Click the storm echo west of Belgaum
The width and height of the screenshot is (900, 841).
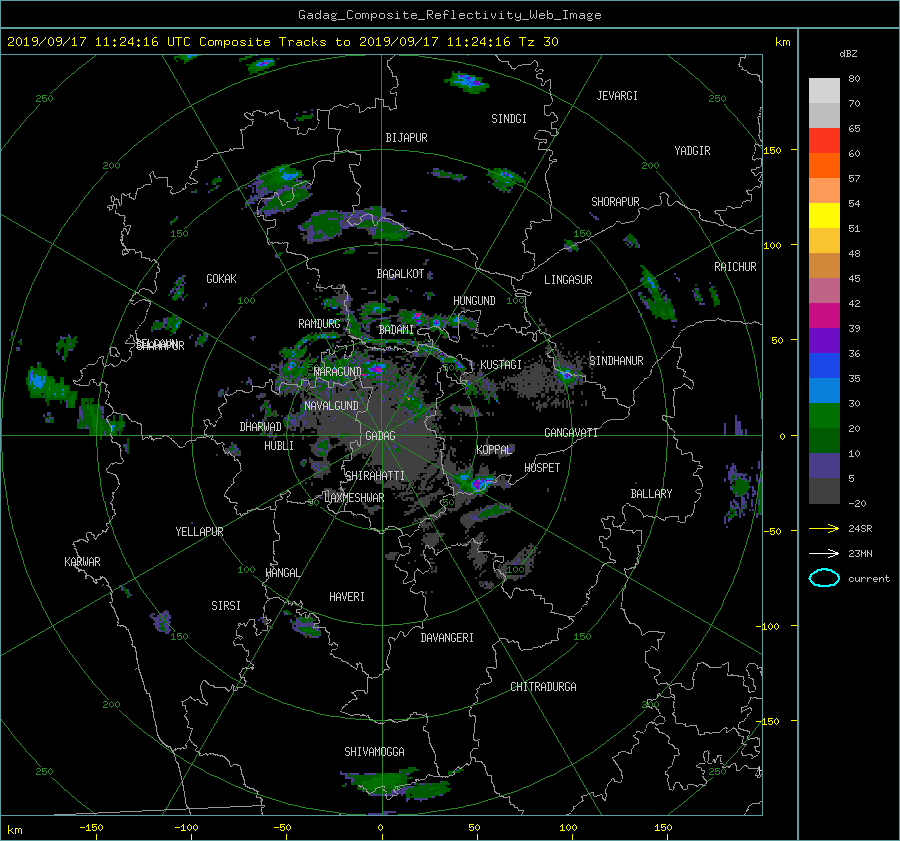[49, 385]
